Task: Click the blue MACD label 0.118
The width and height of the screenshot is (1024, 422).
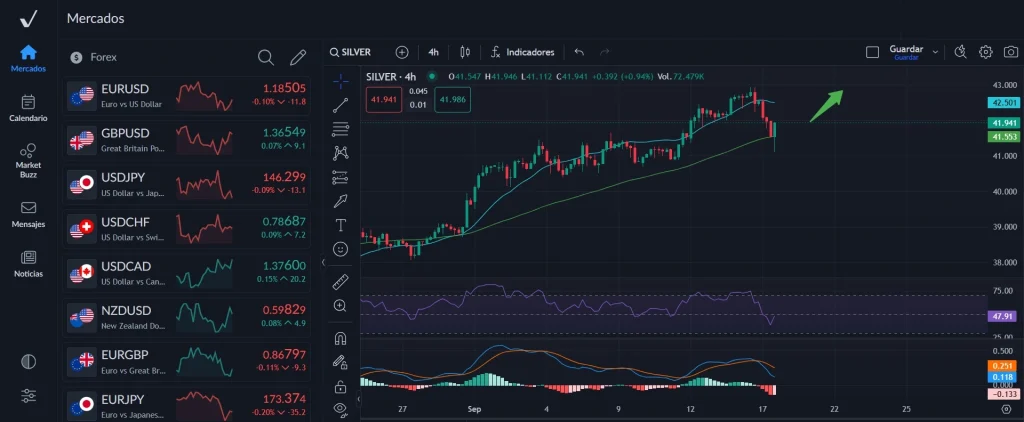Action: coord(1003,377)
